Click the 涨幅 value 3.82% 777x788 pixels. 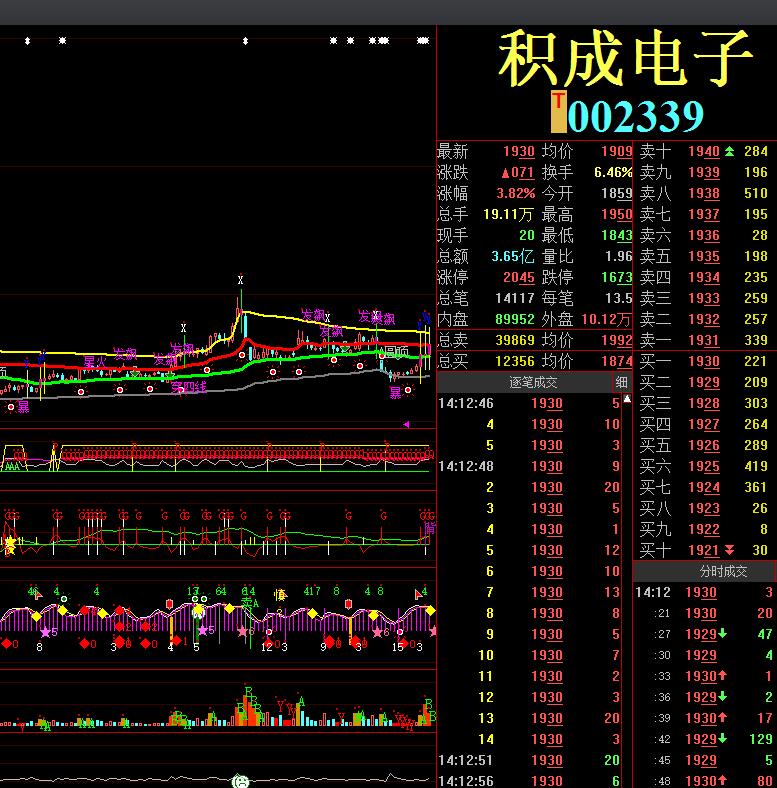(x=516, y=193)
